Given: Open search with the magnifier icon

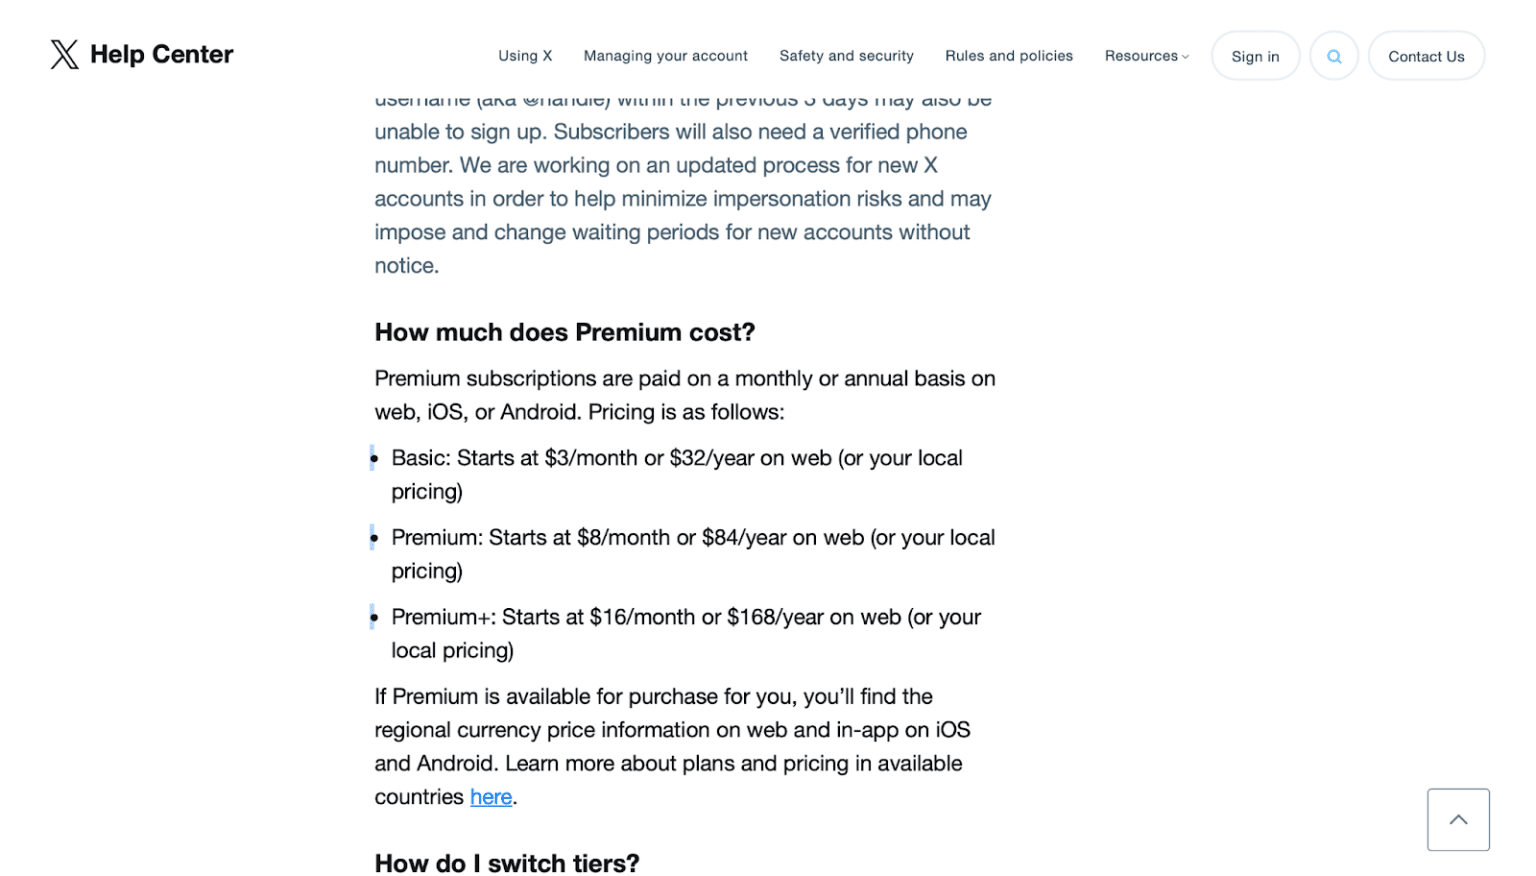Looking at the screenshot, I should pos(1333,56).
